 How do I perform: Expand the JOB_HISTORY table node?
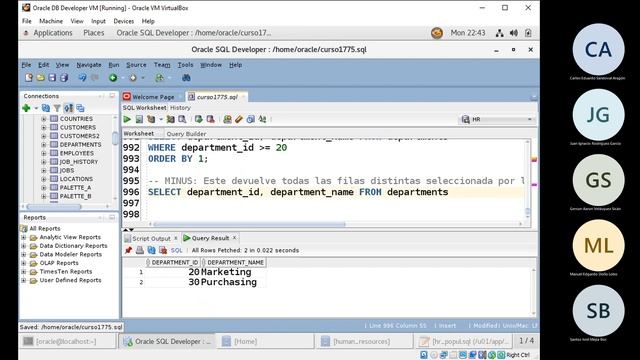pos(44,162)
